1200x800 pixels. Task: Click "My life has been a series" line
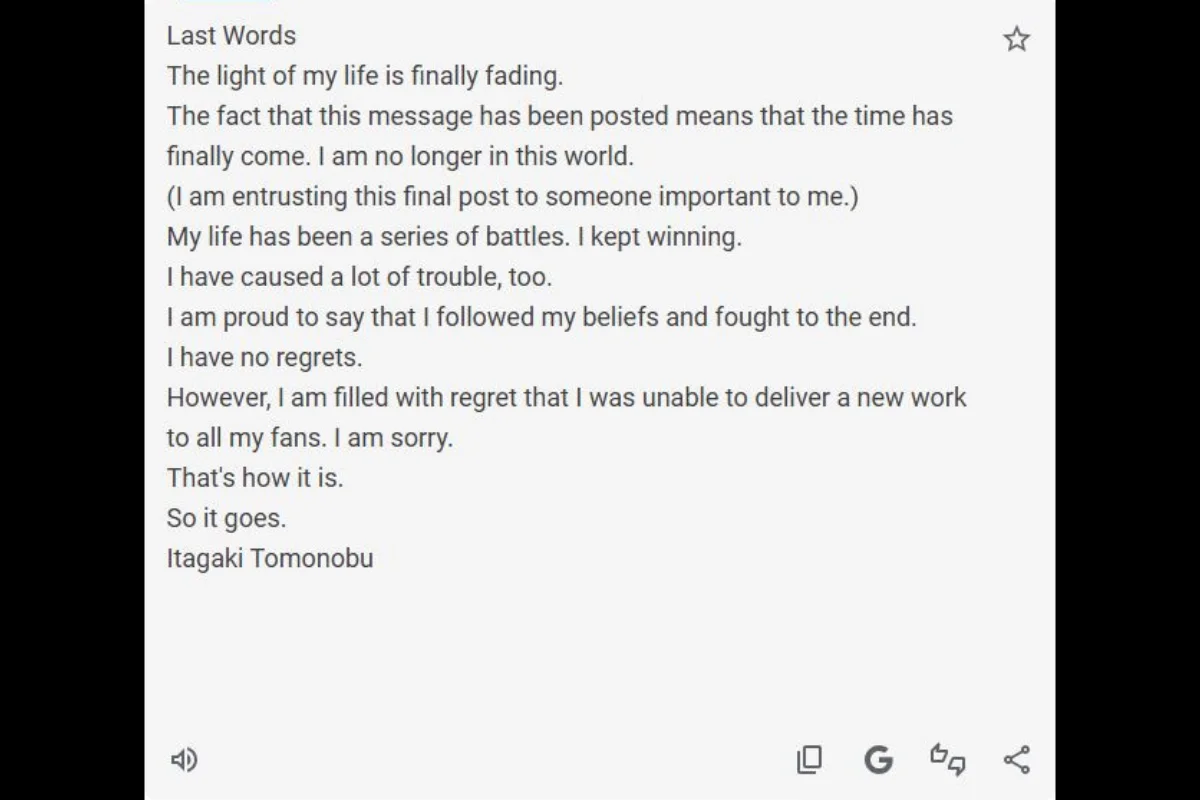pyautogui.click(x=454, y=237)
